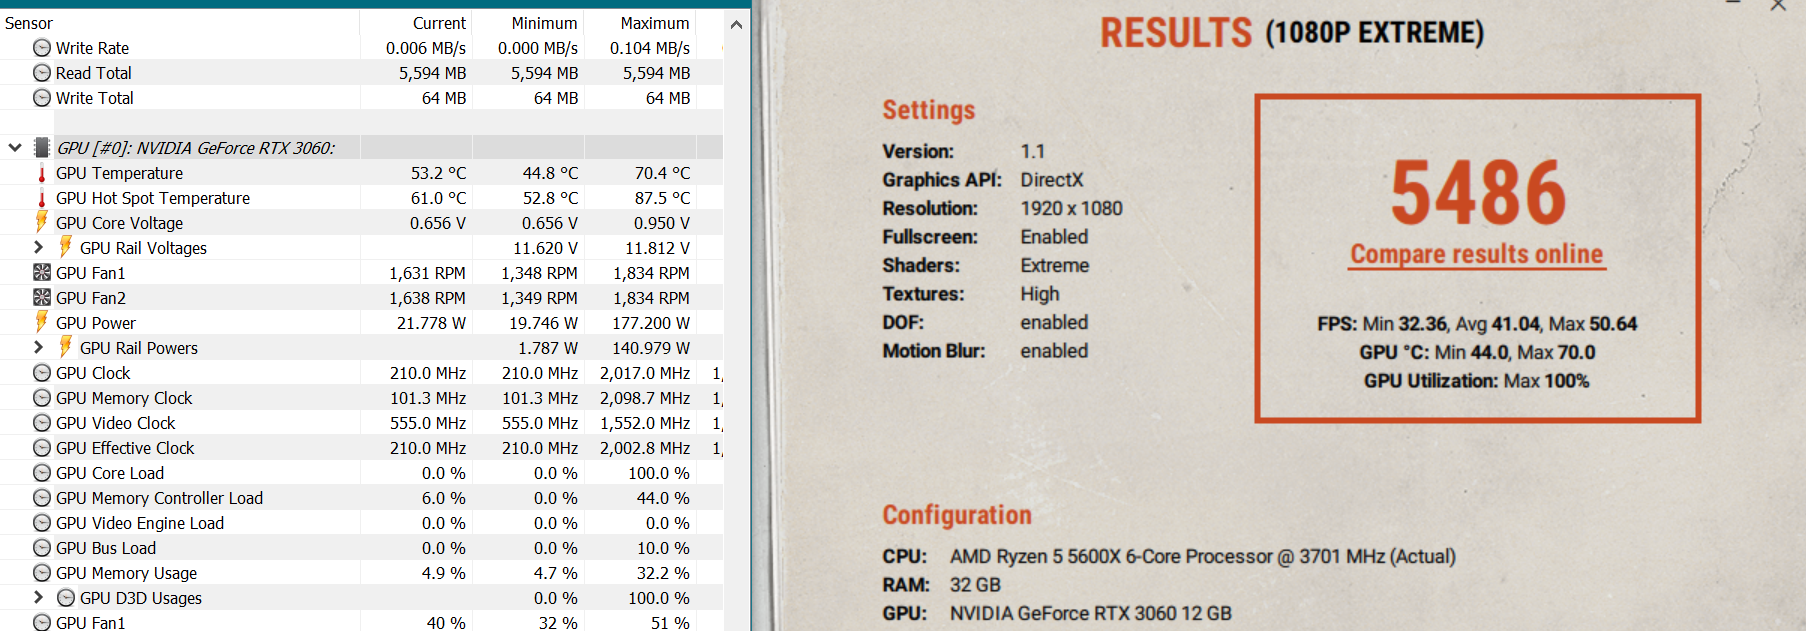The image size is (1806, 631).
Task: Click the Settings heading in results
Action: (x=928, y=110)
